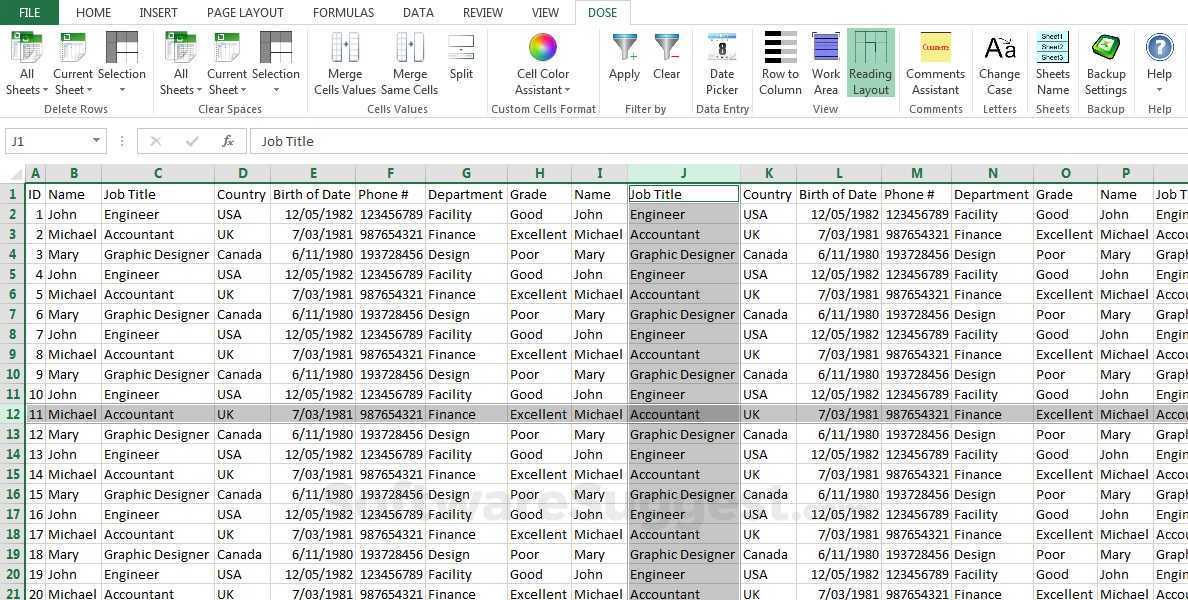The height and width of the screenshot is (600, 1188).
Task: Switch to the FORMULAS ribbon tab
Action: tap(343, 13)
